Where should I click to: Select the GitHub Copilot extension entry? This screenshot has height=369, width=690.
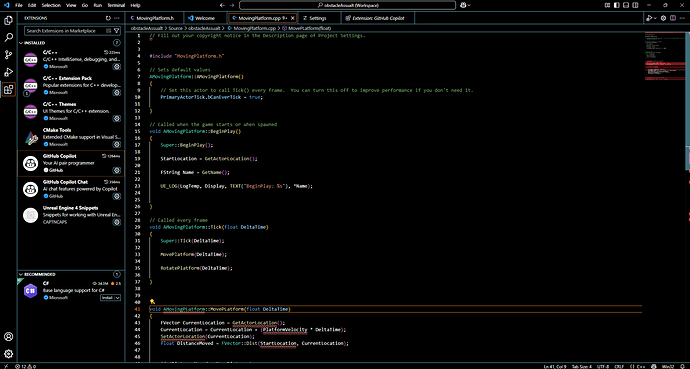point(71,163)
